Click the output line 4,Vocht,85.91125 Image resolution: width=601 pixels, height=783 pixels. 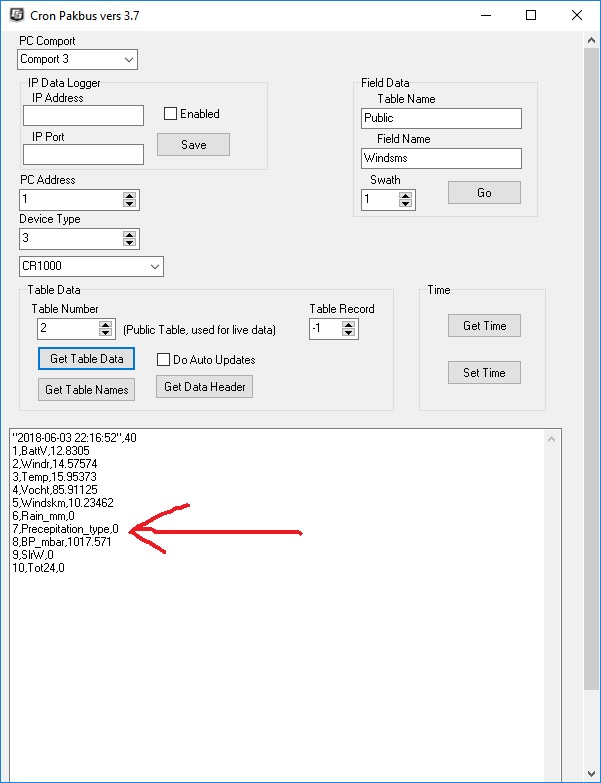coord(55,490)
